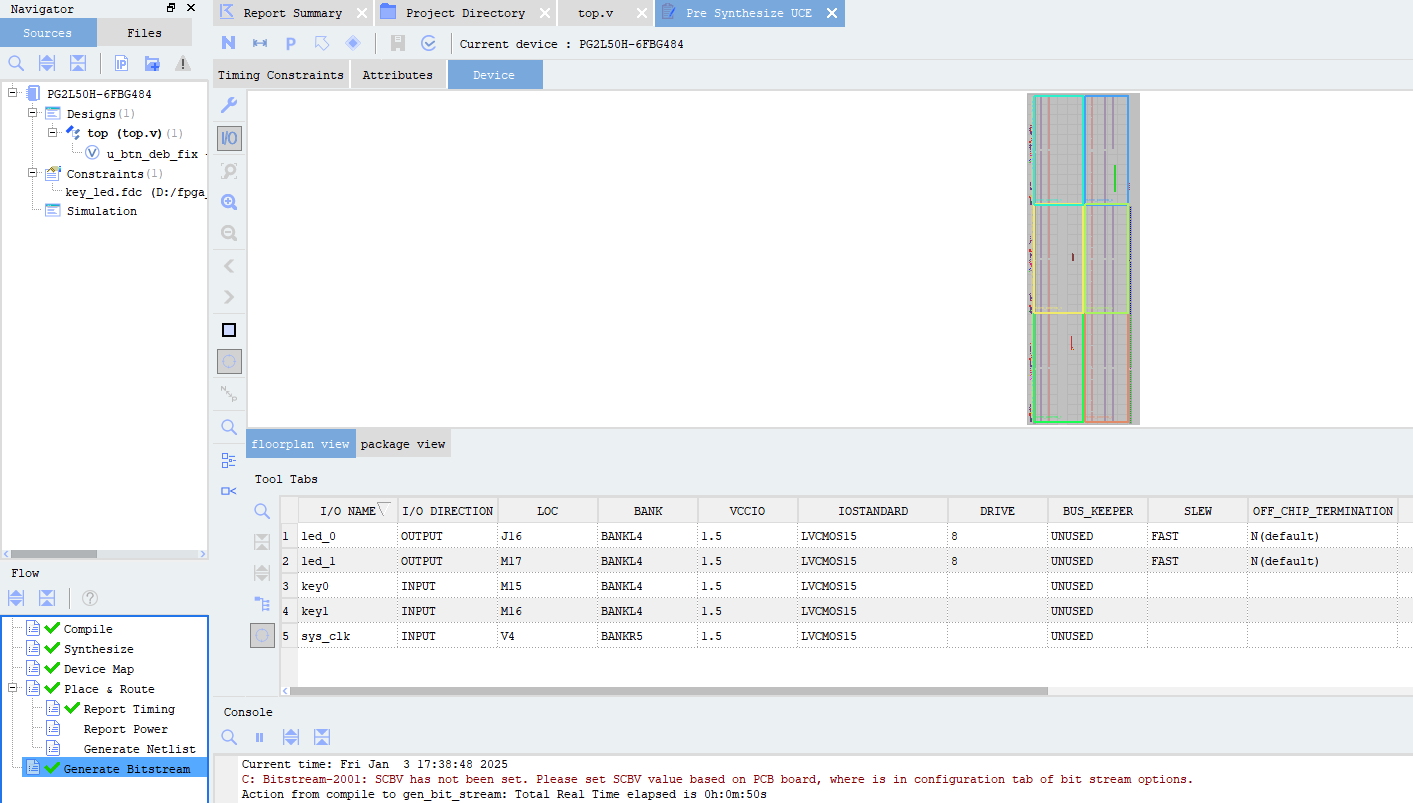Toggle the rectangle selection mode in the device sidebar

pyautogui.click(x=228, y=329)
